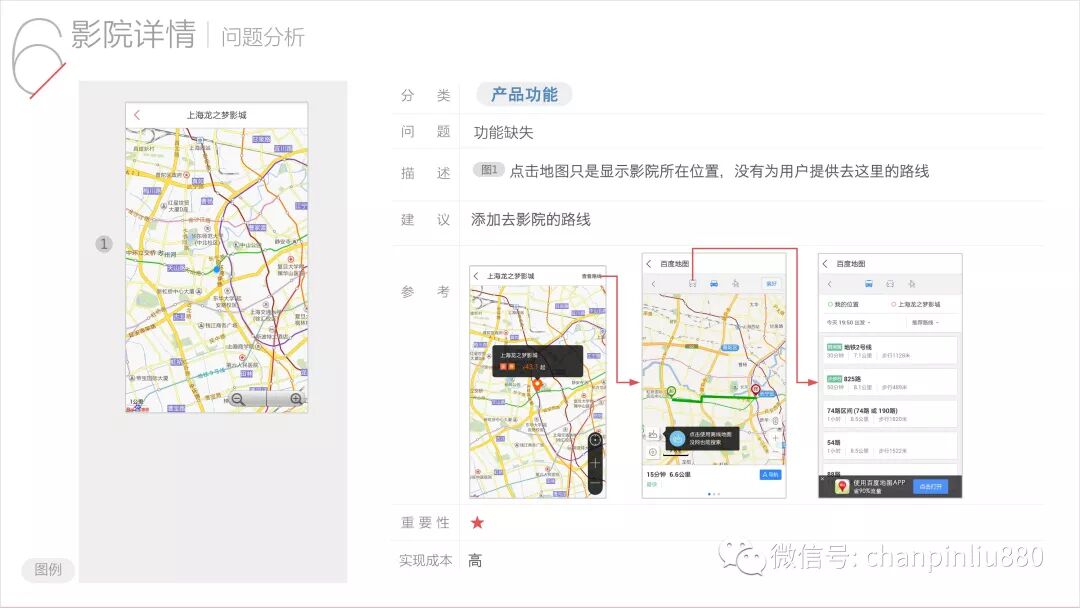Click minus on dark vertical zoom control
The height and width of the screenshot is (608, 1080).
coord(596,483)
